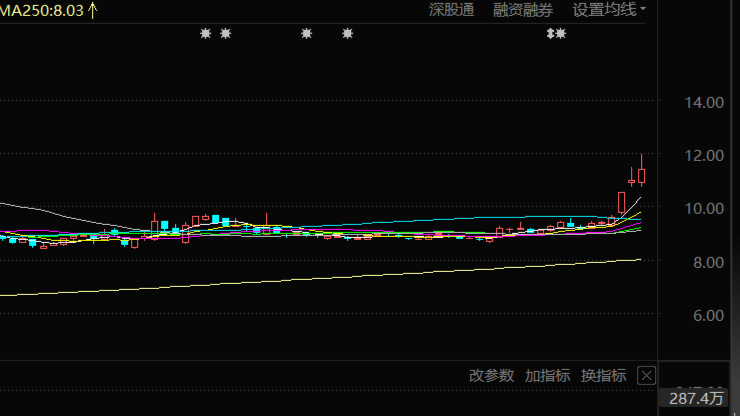
Task: Click the fourth event marker star
Action: pos(347,34)
